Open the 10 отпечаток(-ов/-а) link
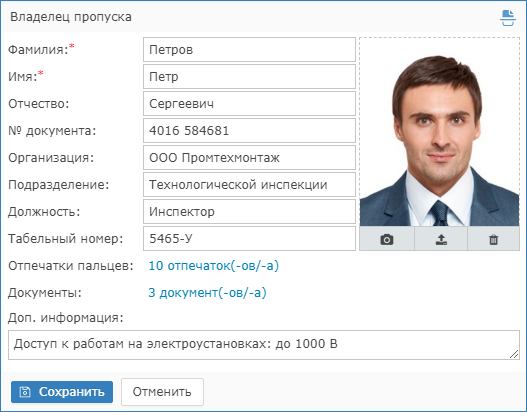Viewport: 527px width, 412px height. click(214, 265)
